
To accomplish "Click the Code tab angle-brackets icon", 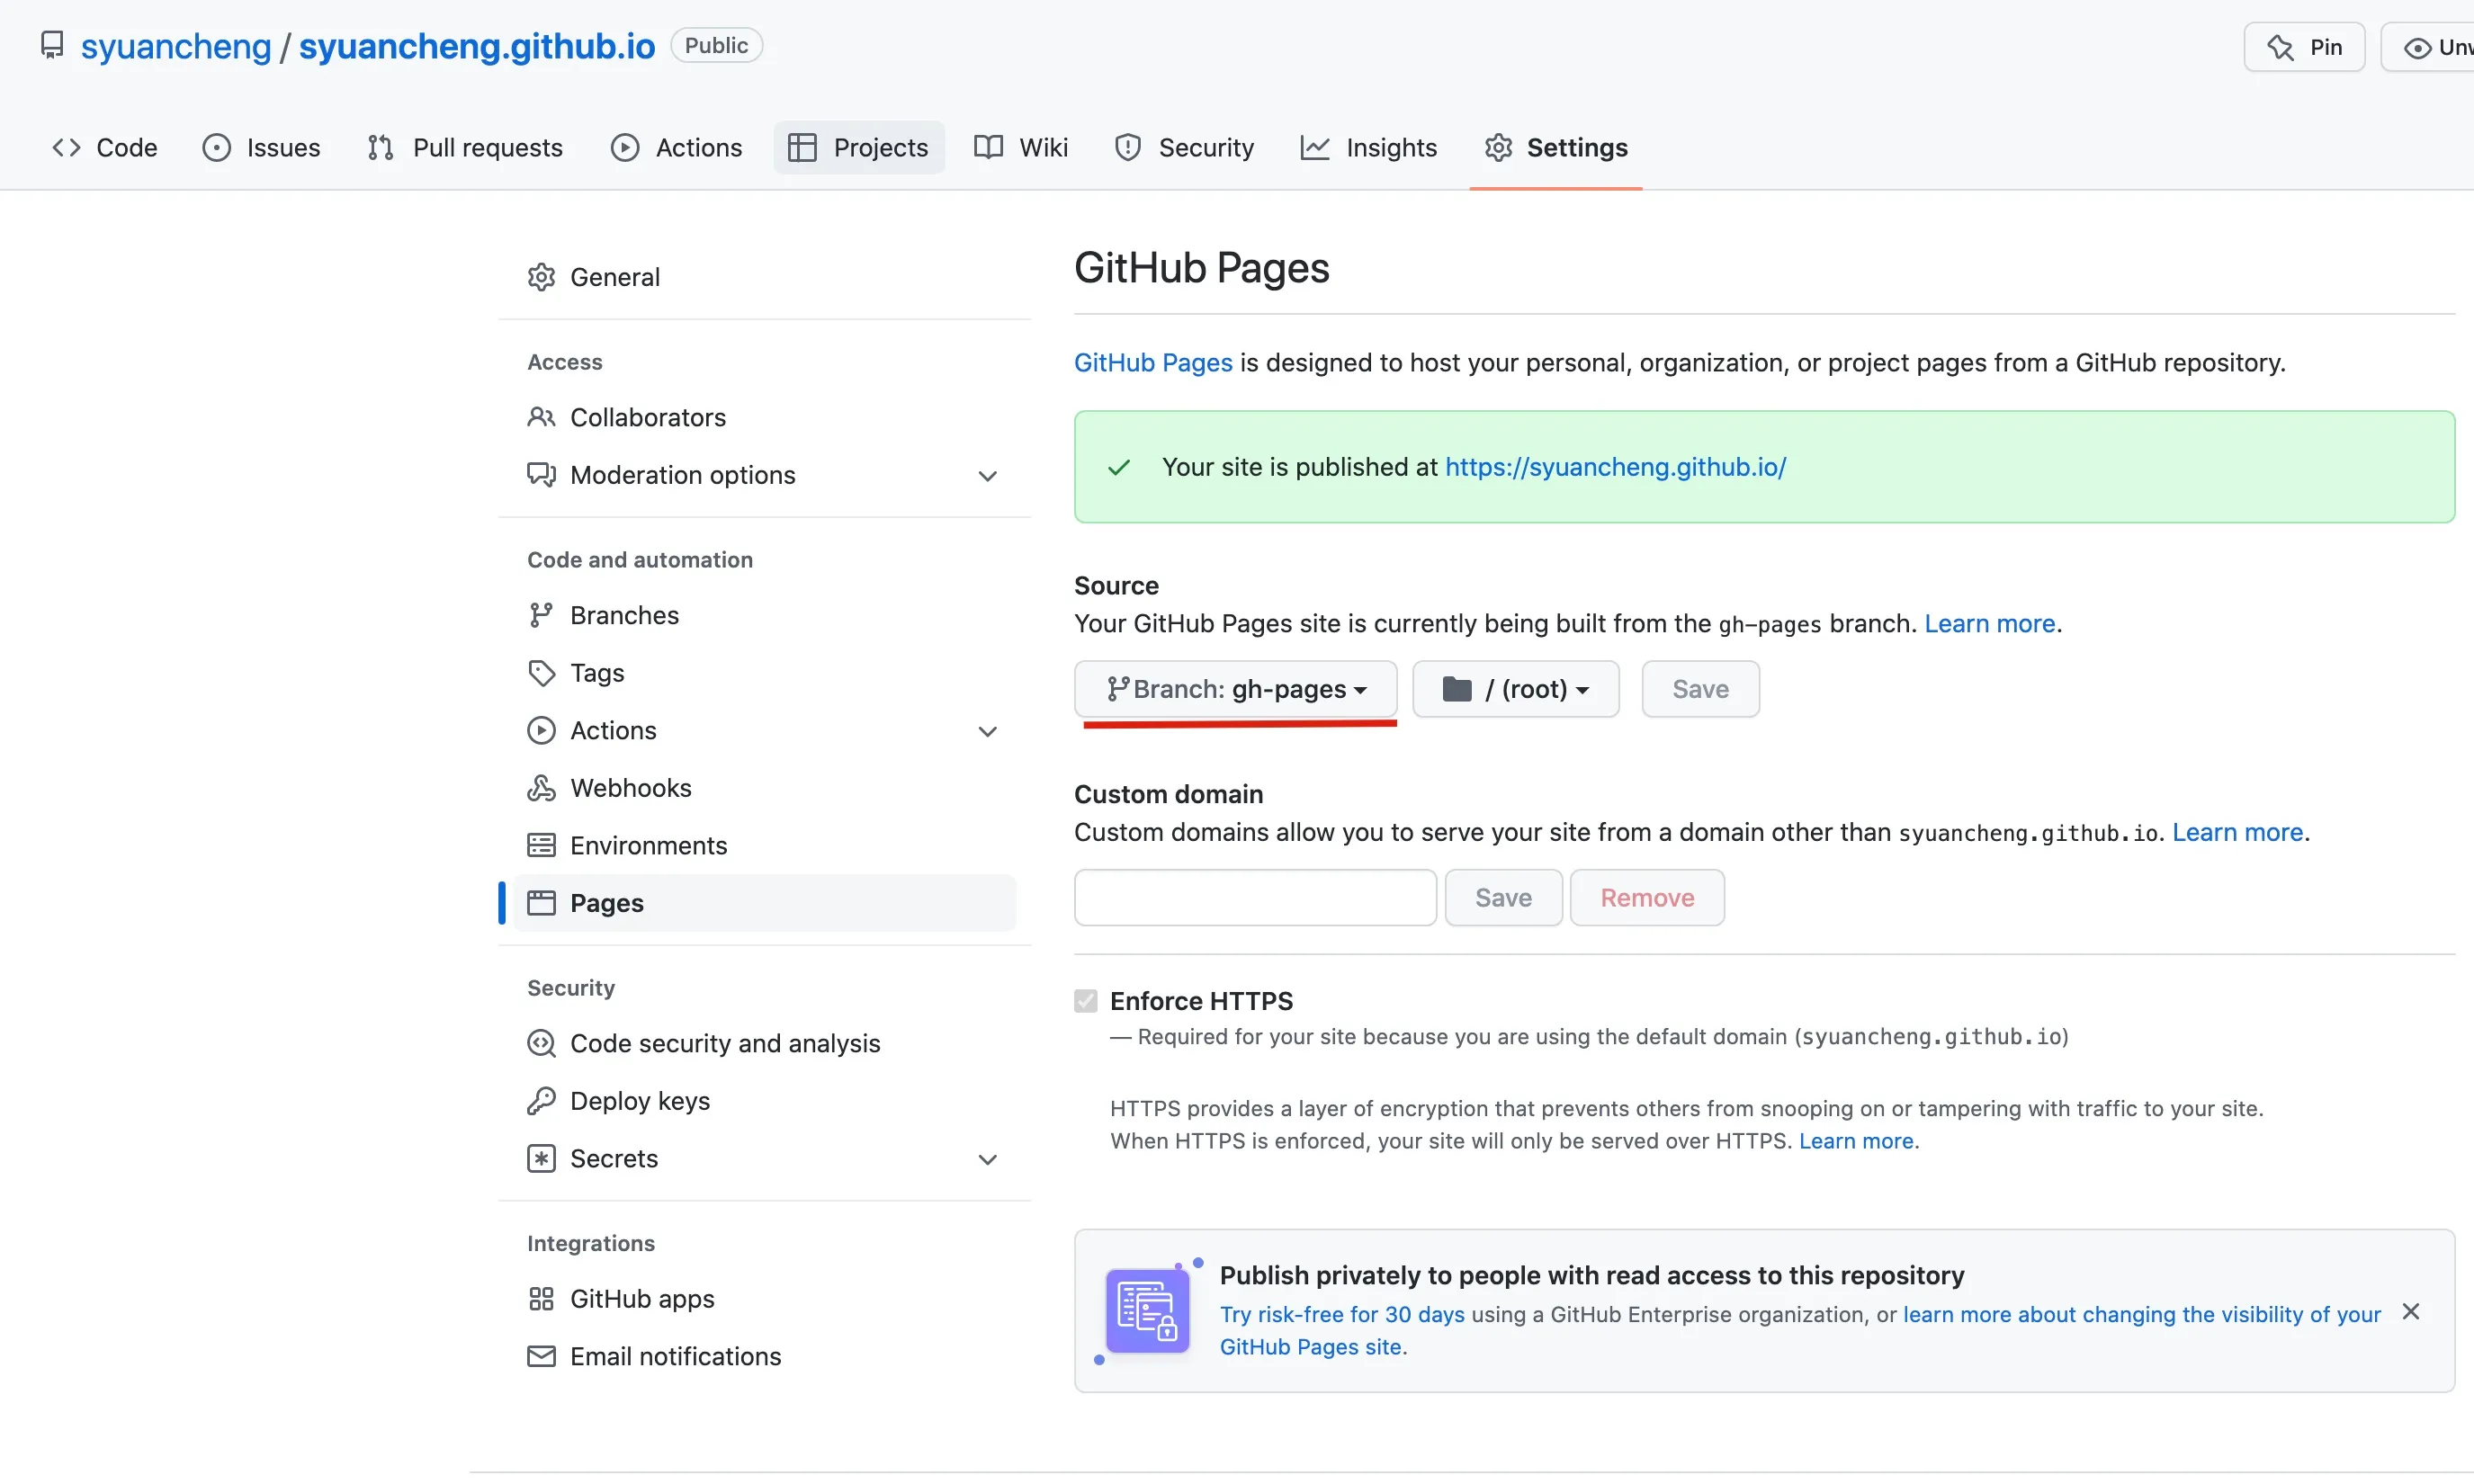I will click(x=66, y=148).
